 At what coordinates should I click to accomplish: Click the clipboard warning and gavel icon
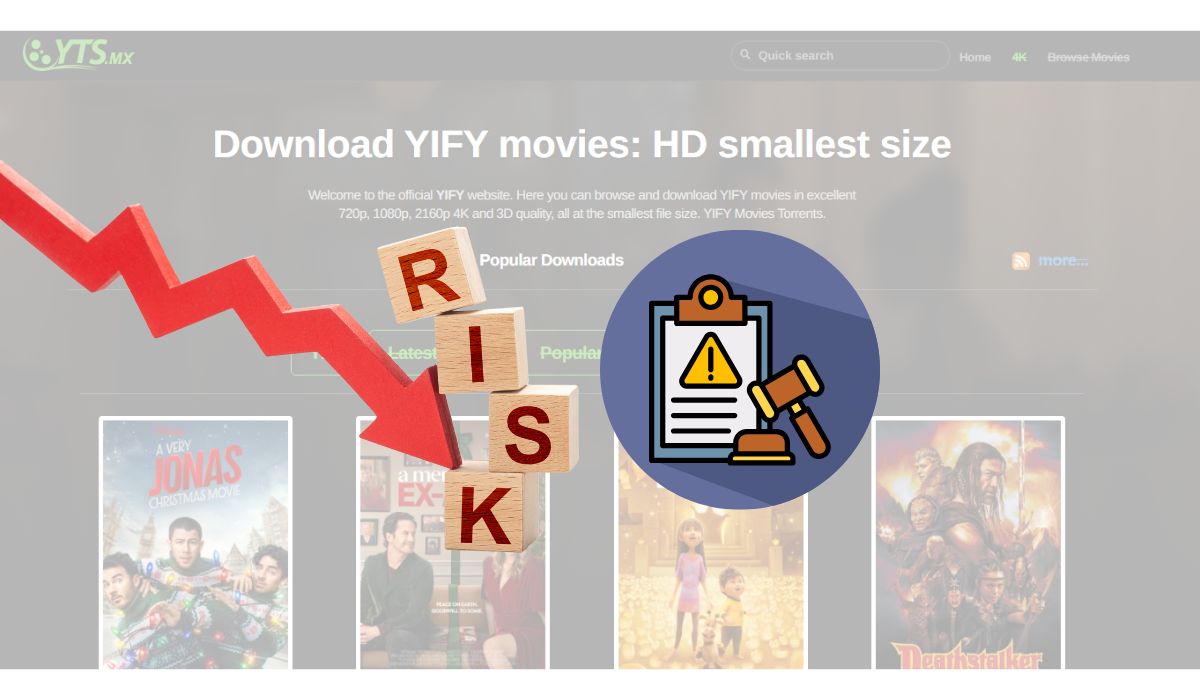pos(740,370)
